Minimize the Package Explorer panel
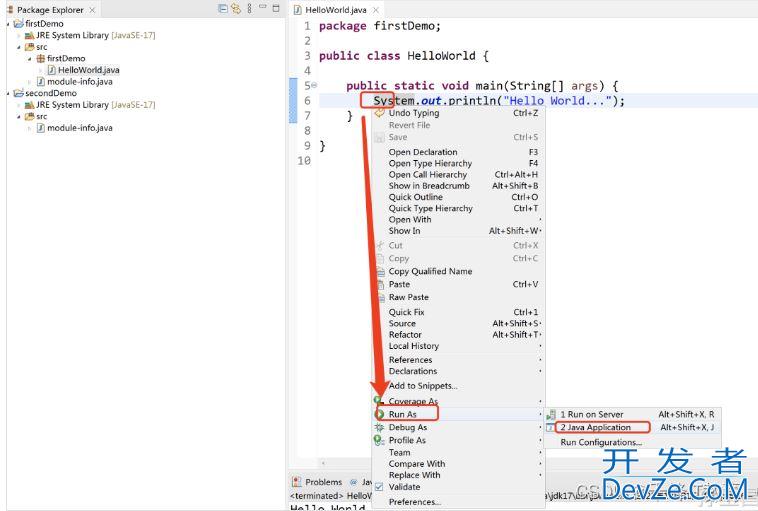 click(x=262, y=7)
